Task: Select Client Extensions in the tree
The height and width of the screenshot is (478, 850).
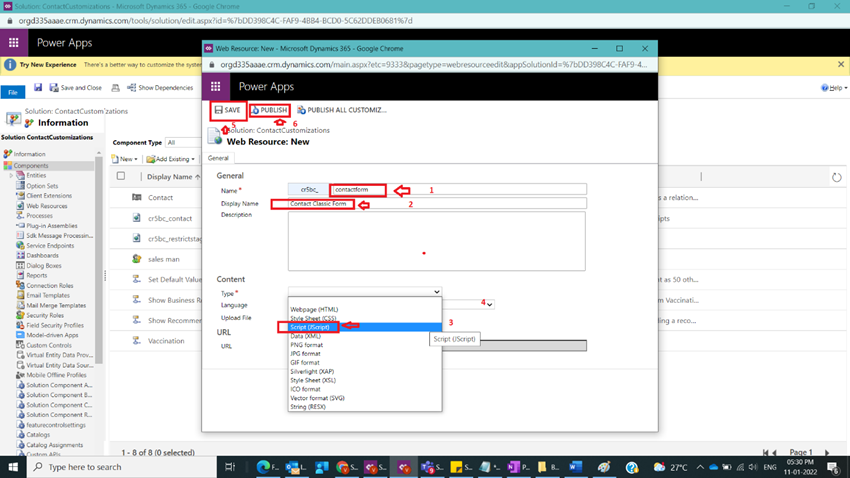Action: 49,196
